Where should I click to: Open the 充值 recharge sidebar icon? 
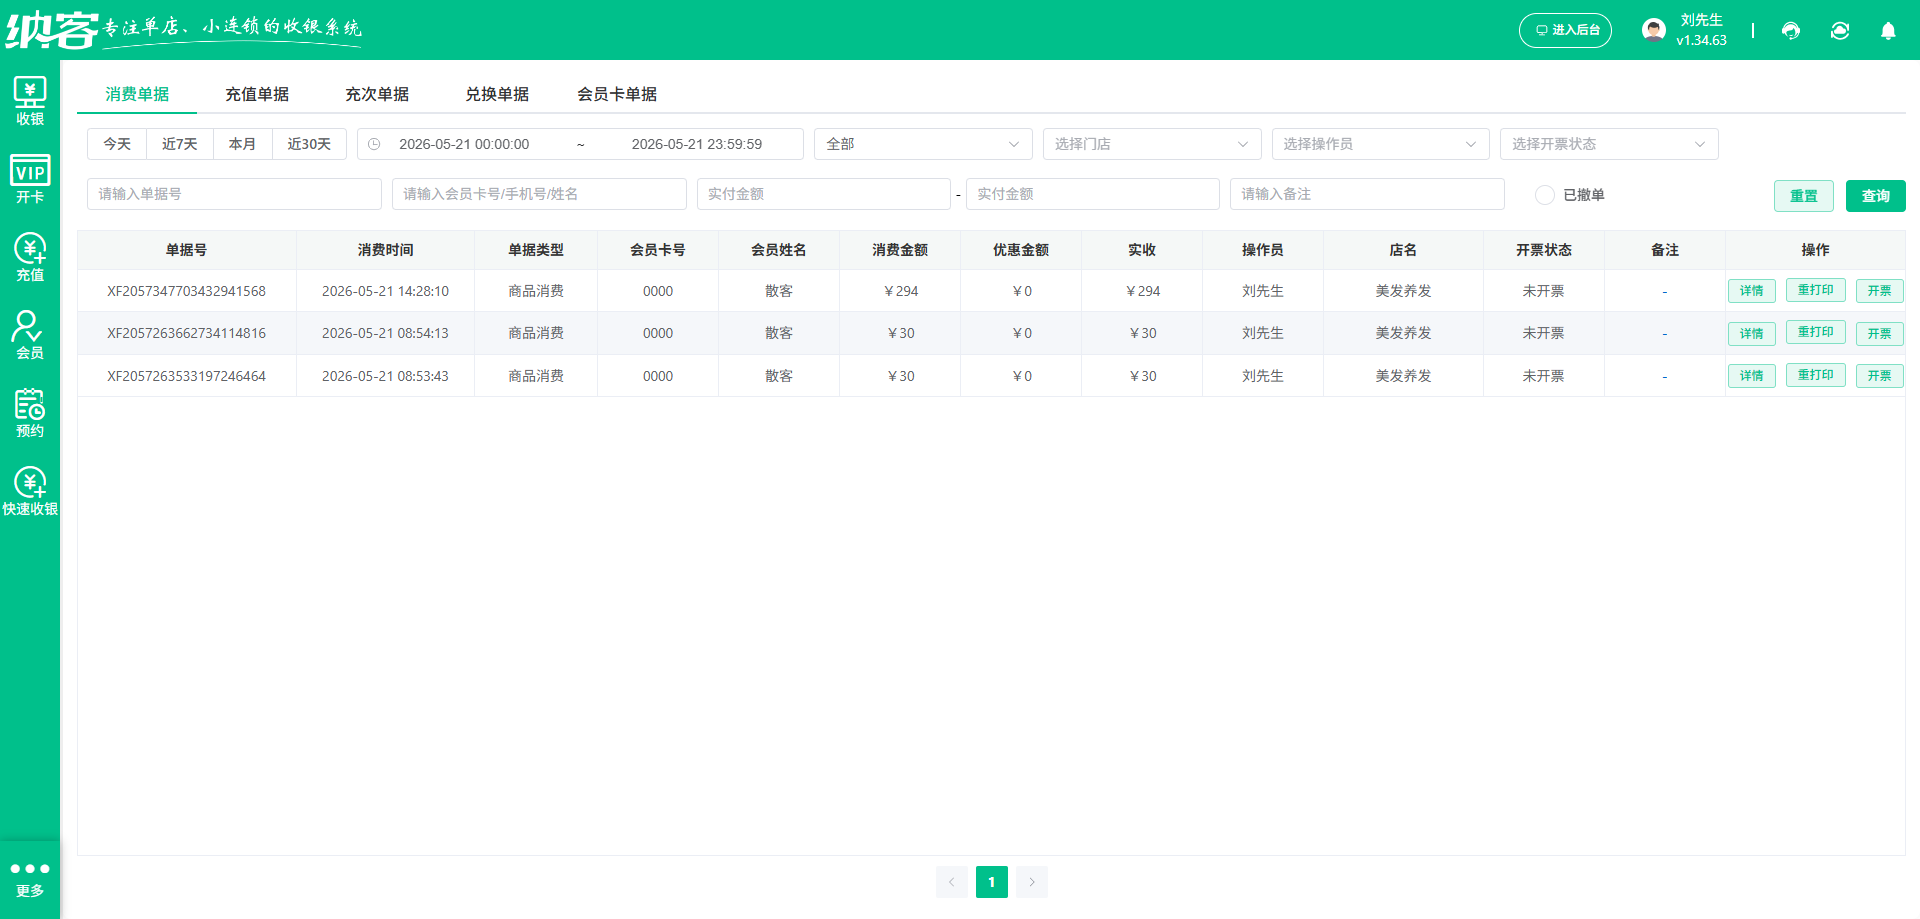click(x=30, y=257)
